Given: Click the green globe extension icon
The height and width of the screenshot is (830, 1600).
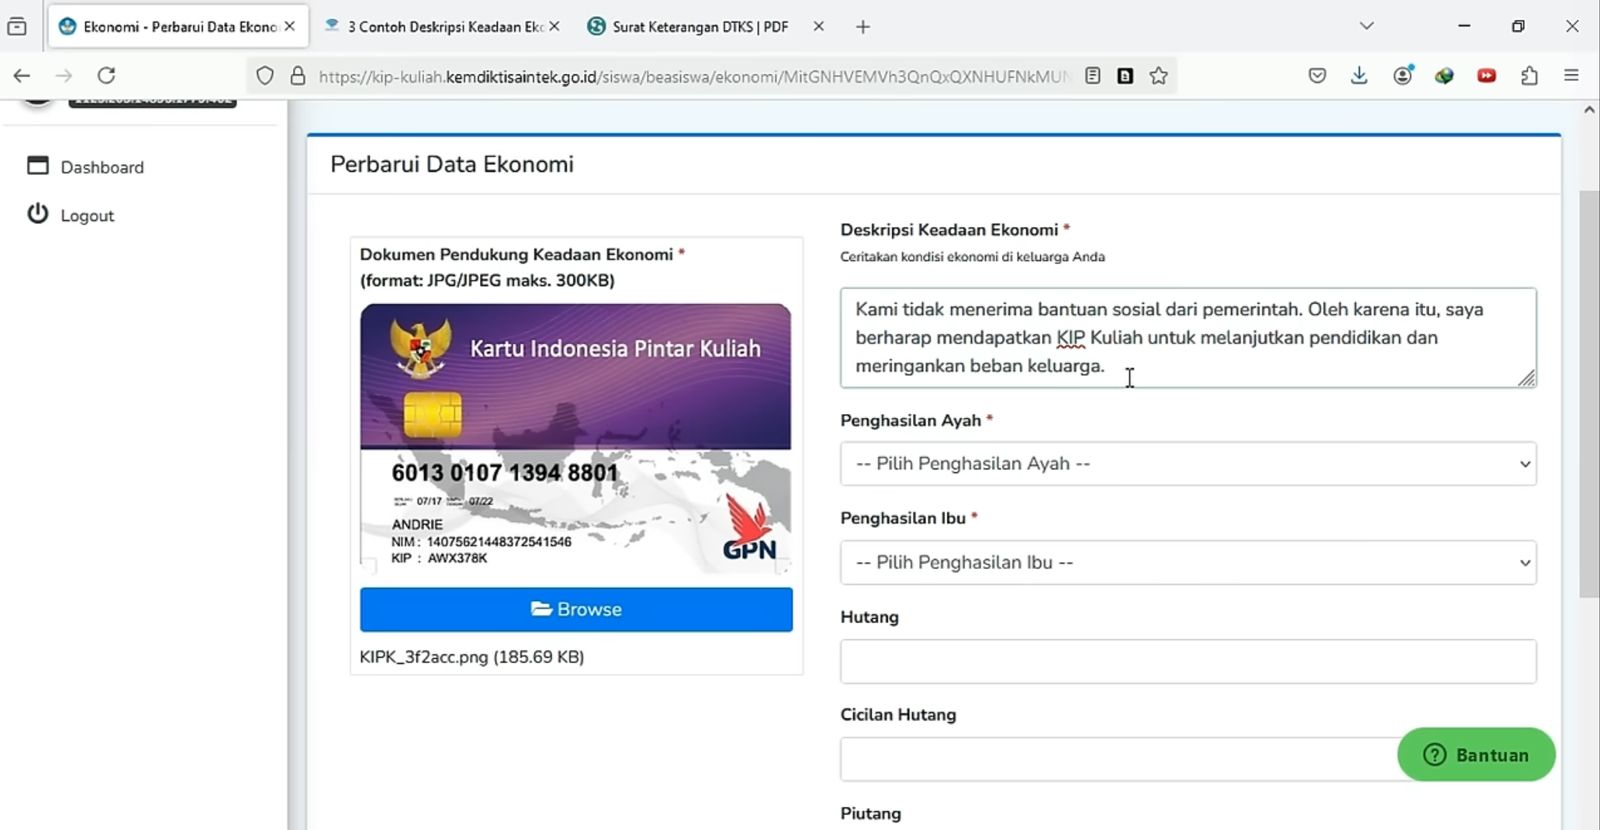Looking at the screenshot, I should pos(1444,75).
